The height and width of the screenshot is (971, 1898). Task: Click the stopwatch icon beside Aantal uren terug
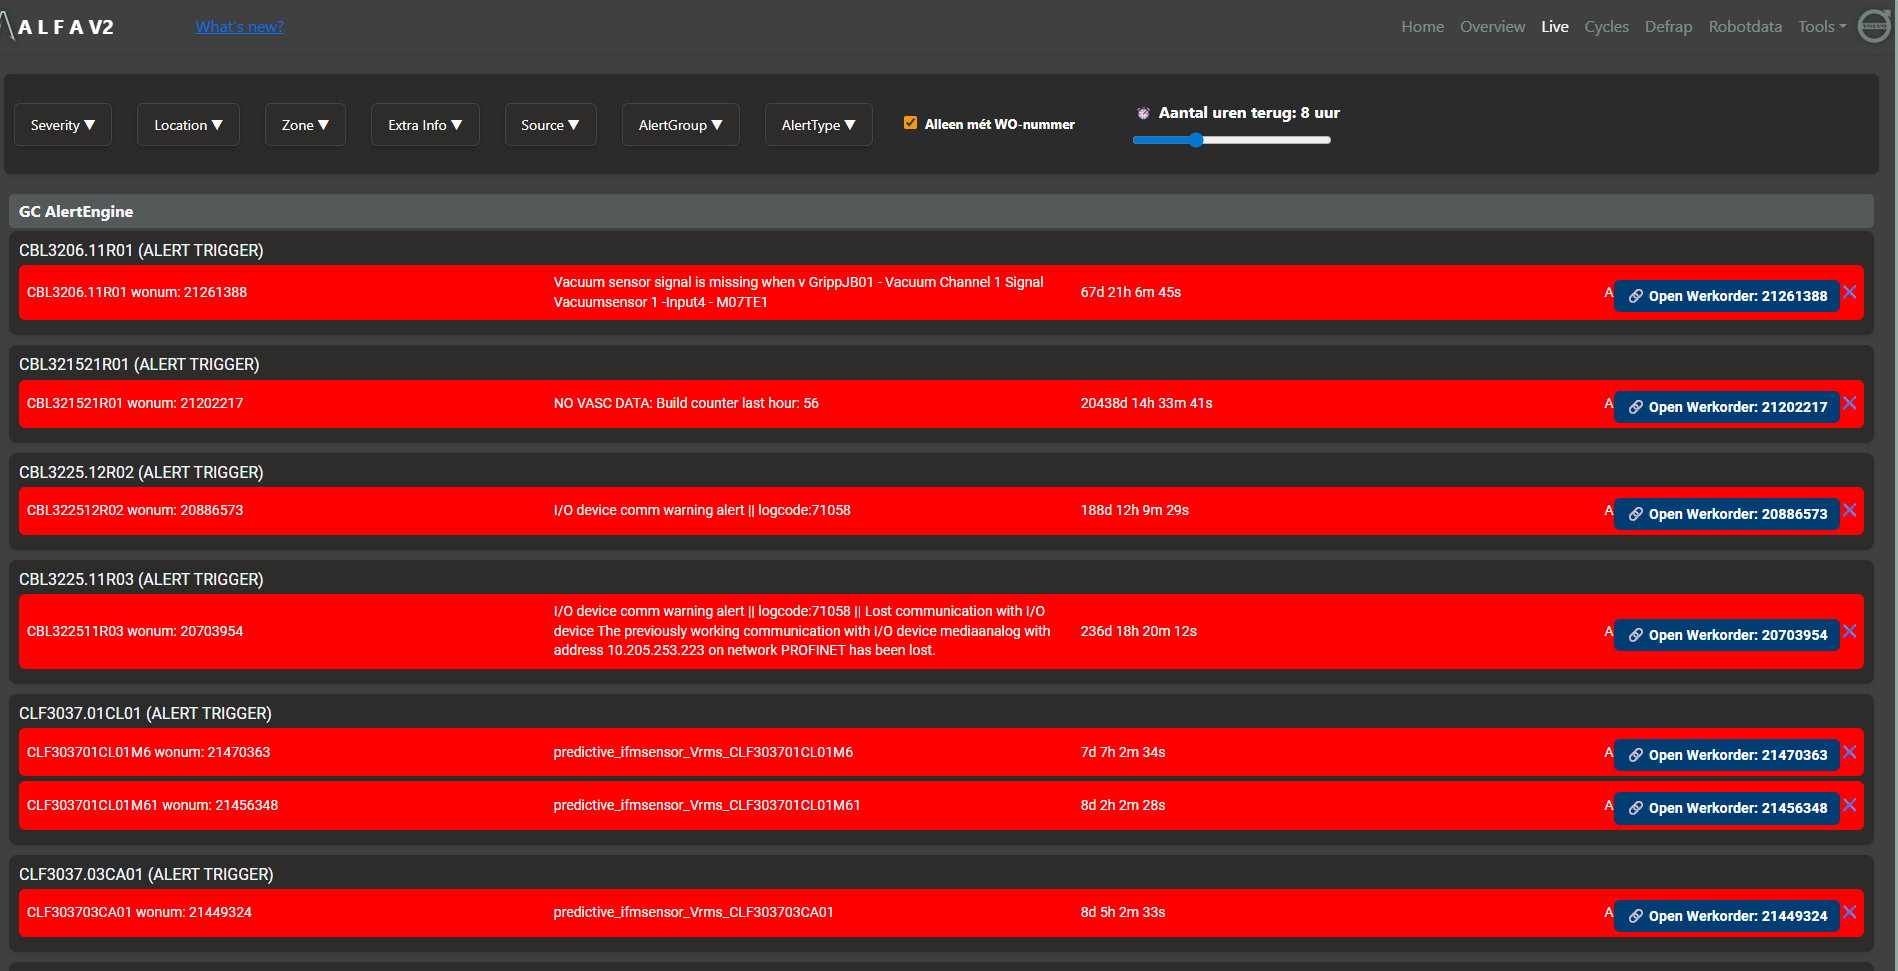(1143, 113)
